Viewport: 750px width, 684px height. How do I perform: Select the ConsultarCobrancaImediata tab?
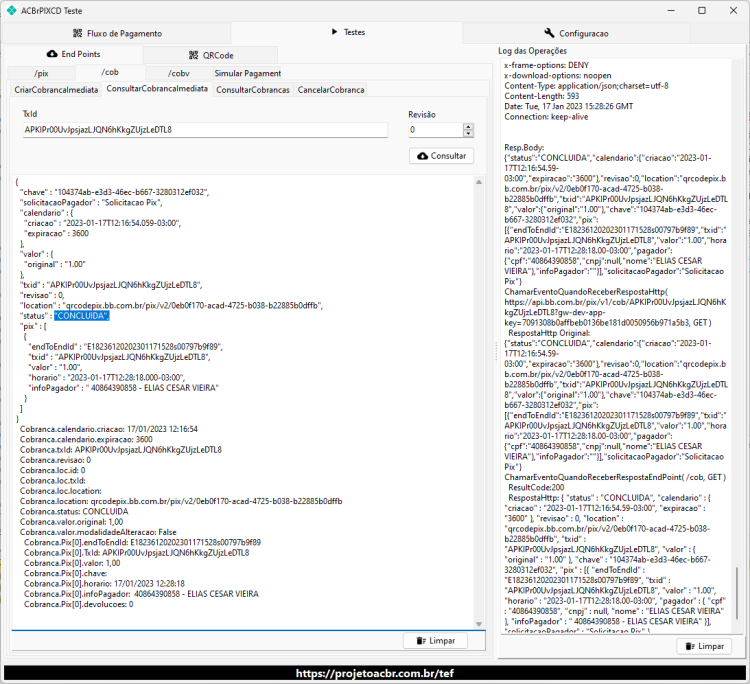[x=157, y=89]
